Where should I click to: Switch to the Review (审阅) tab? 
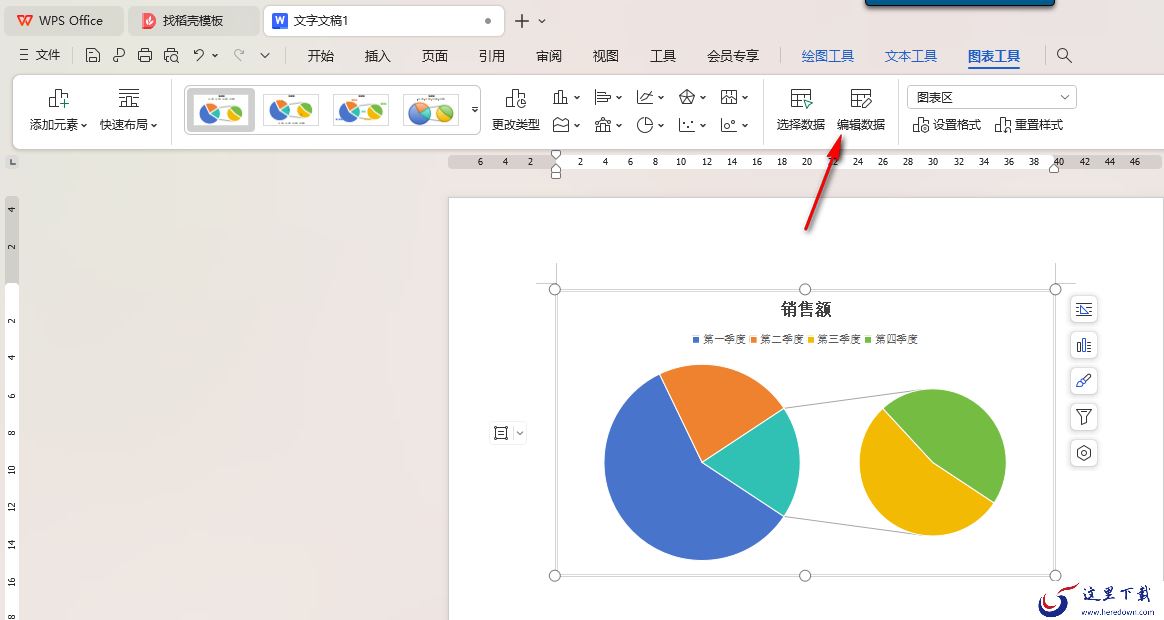tap(549, 56)
